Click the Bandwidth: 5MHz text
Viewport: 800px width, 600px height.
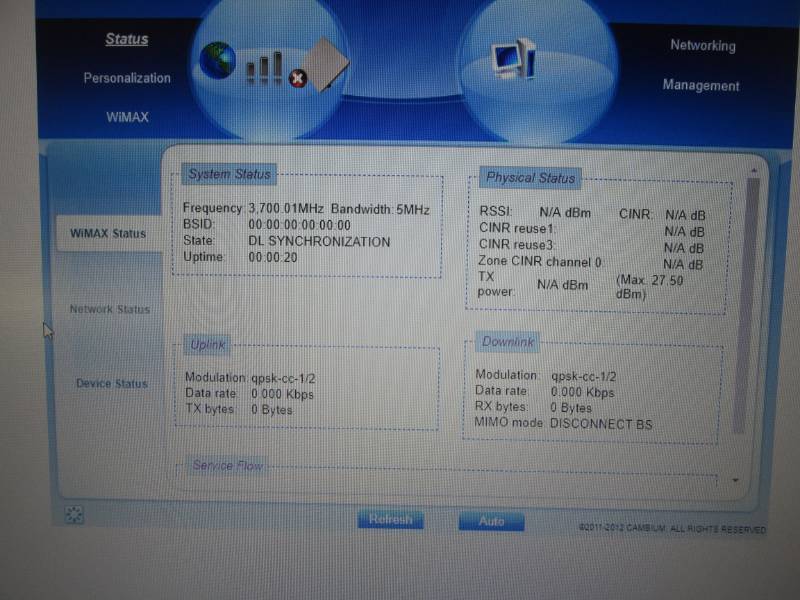point(380,210)
